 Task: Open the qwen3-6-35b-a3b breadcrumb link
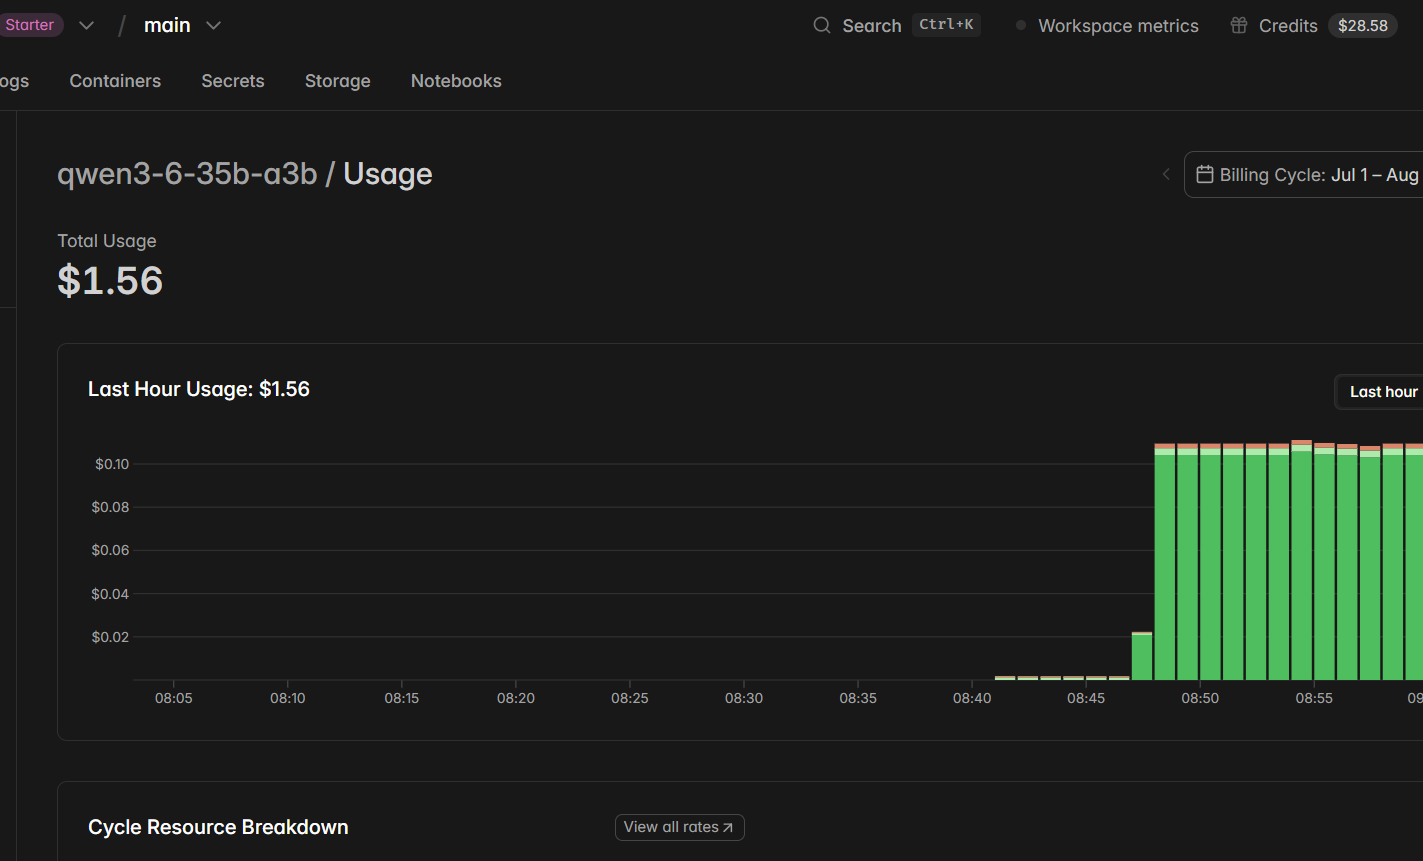pos(187,174)
